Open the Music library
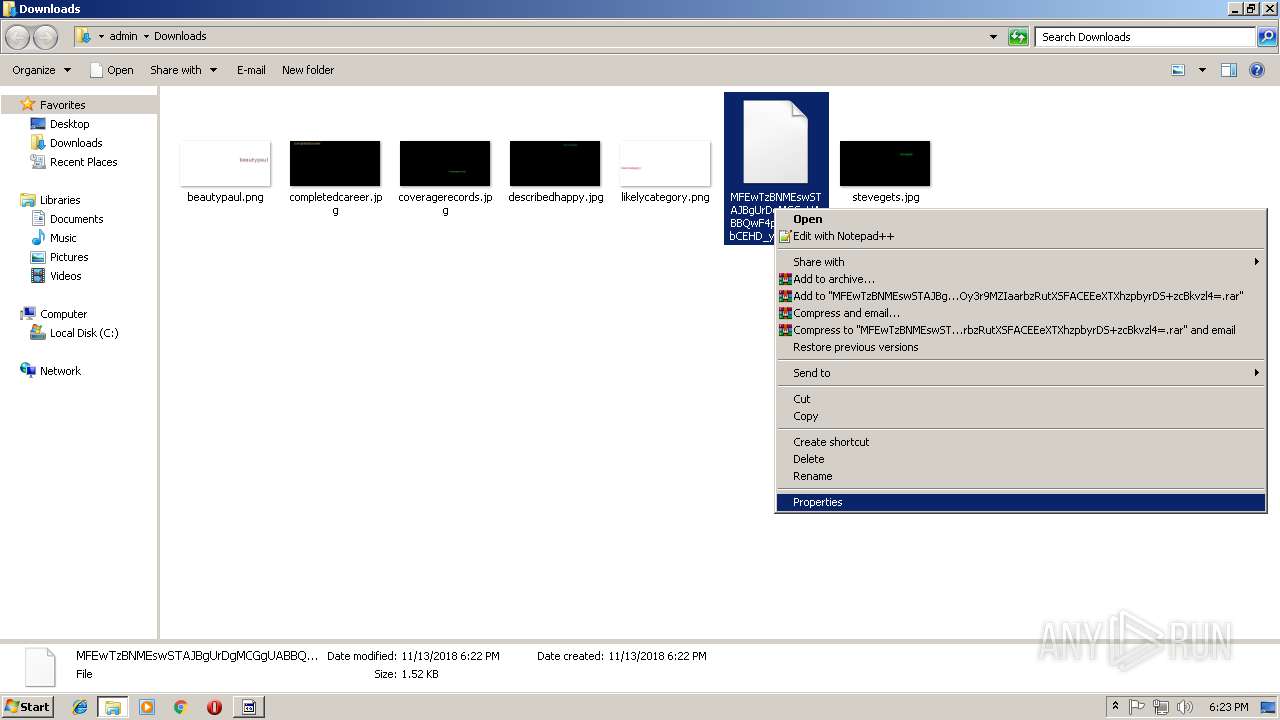 coord(63,238)
